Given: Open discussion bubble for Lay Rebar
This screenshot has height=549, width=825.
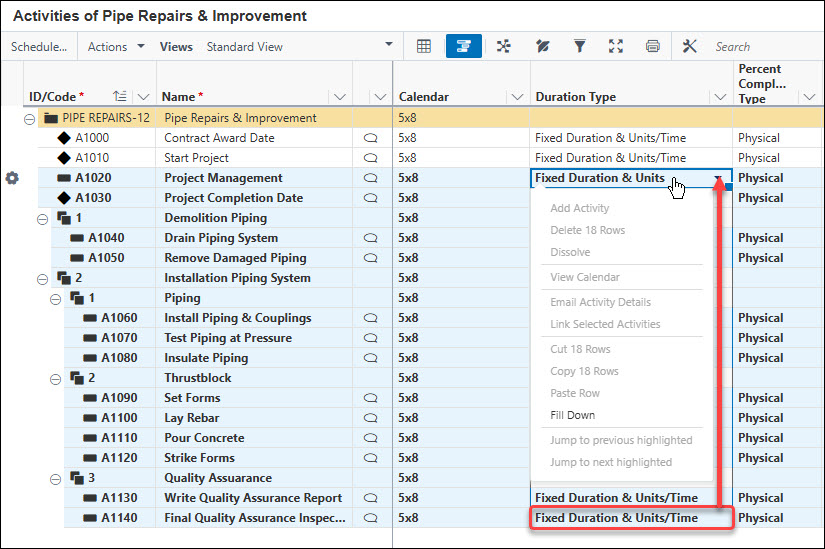Looking at the screenshot, I should coord(370,418).
